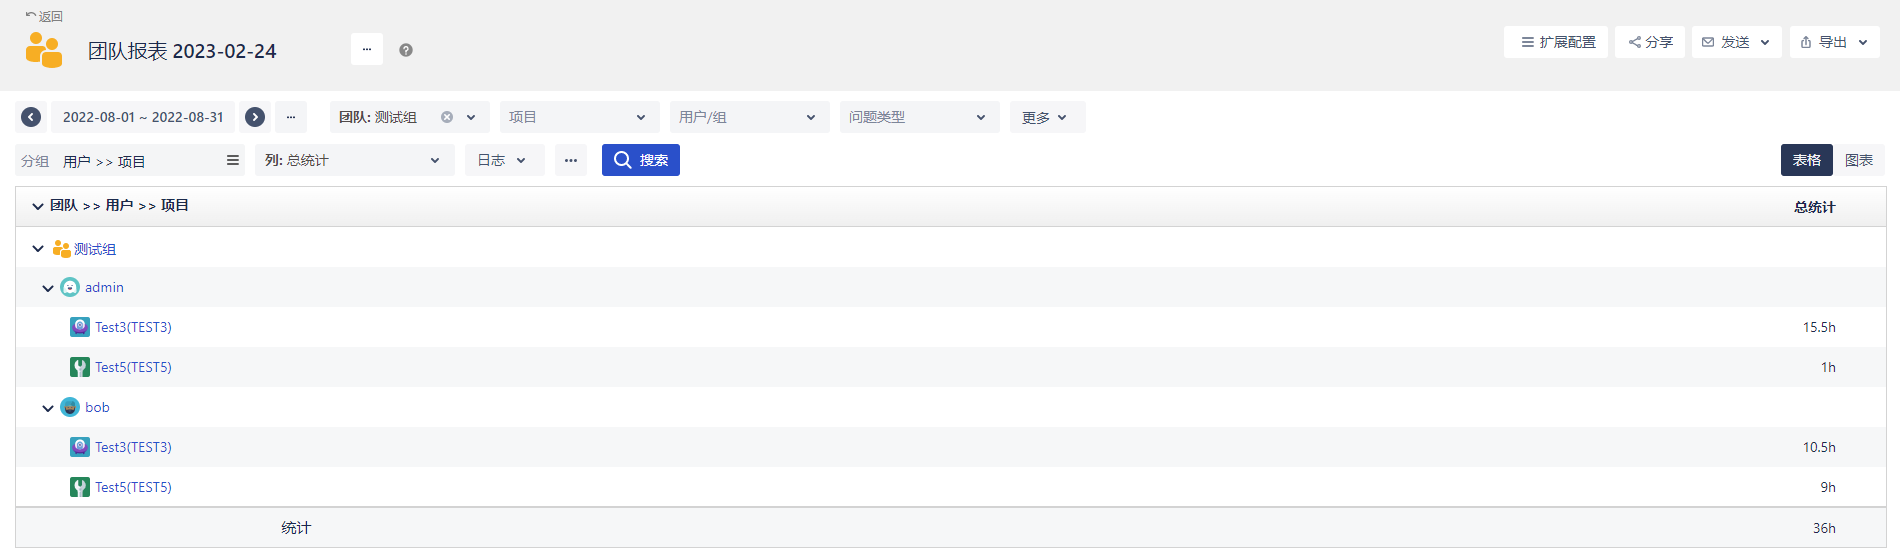Open ellipsis menu beside date range

(291, 117)
